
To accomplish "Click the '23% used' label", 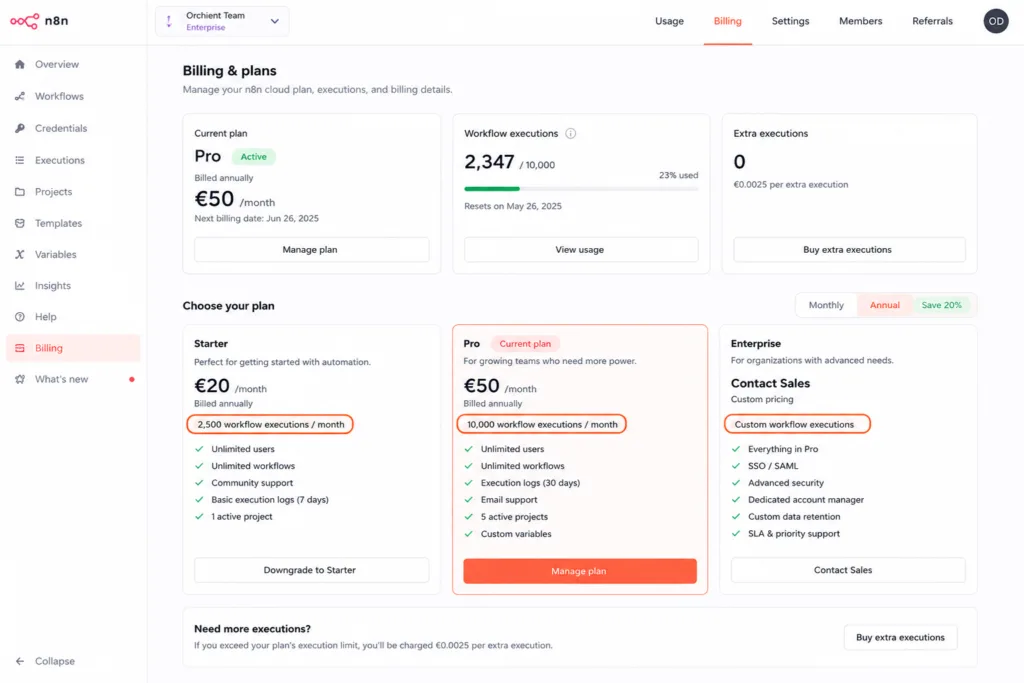I will point(679,175).
